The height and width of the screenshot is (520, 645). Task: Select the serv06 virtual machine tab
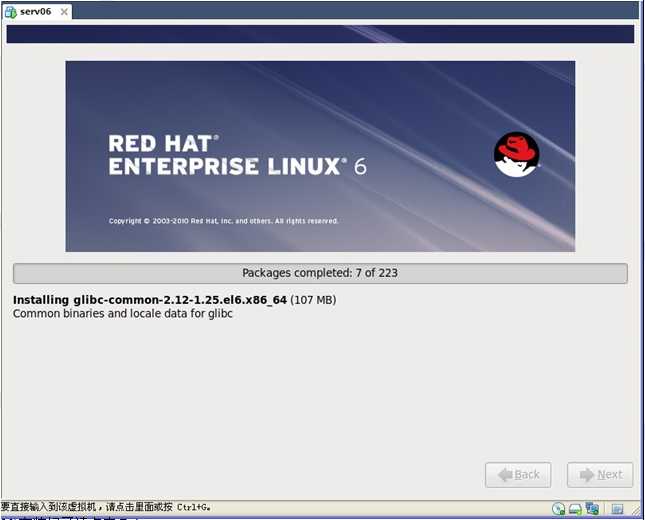click(37, 12)
